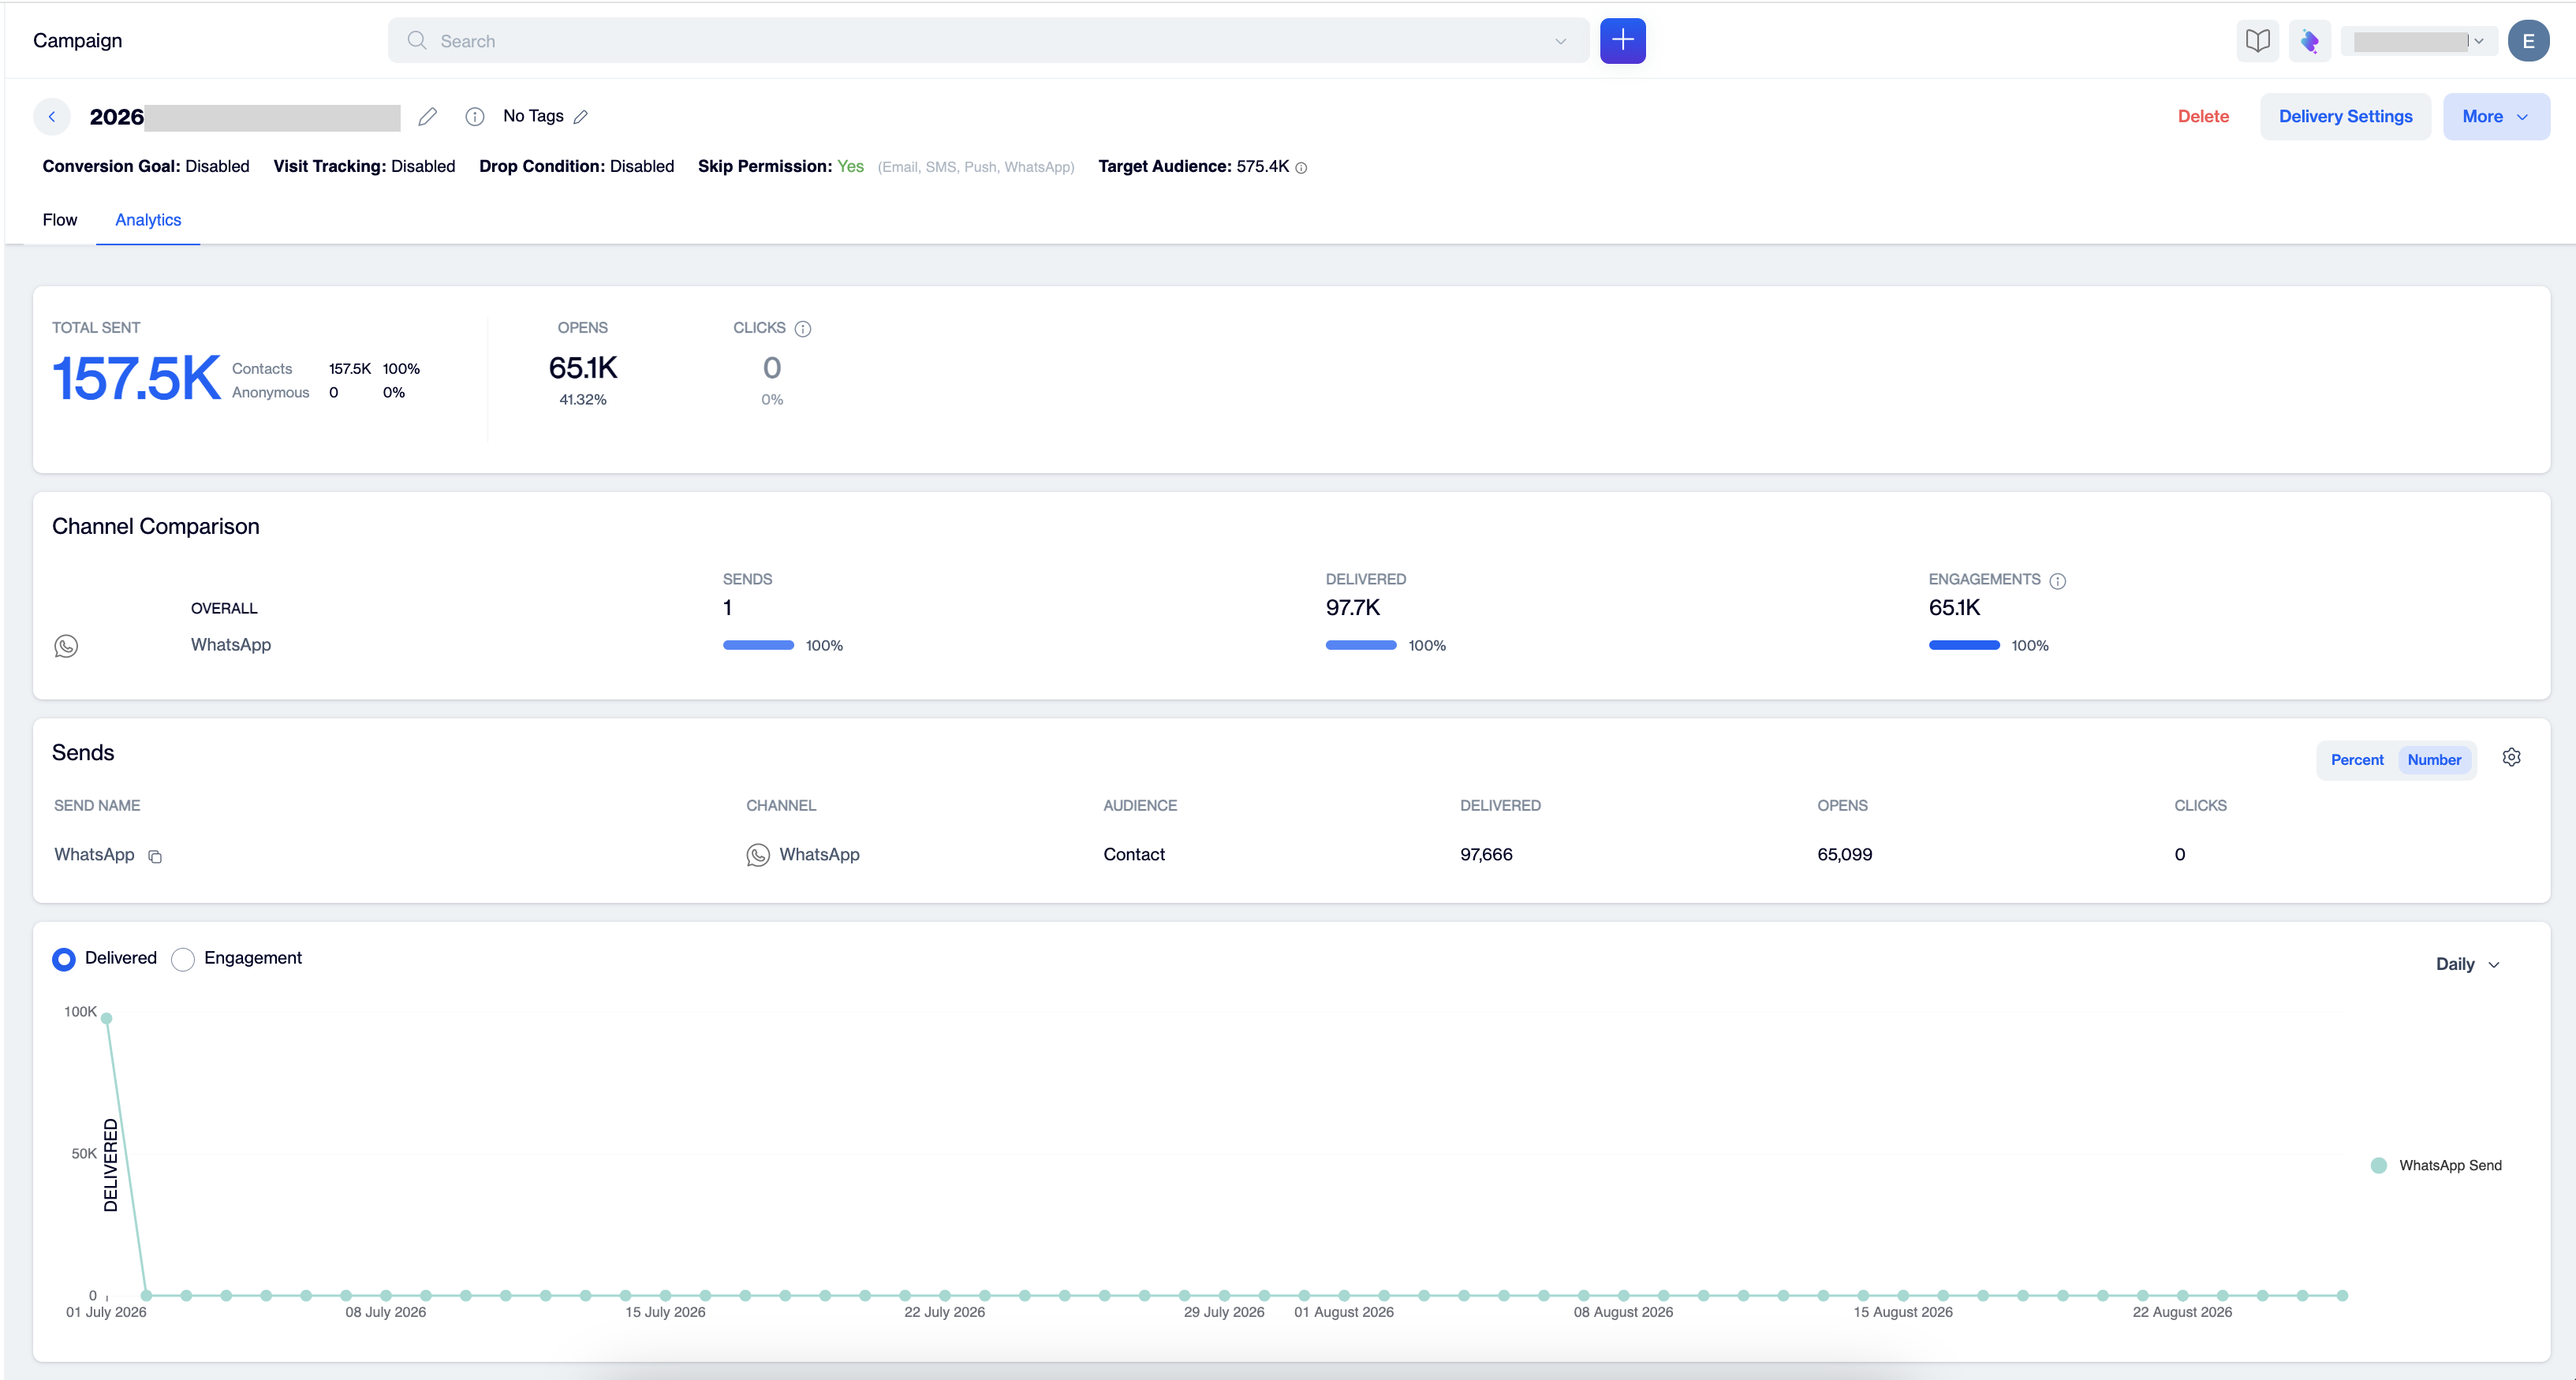This screenshot has height=1380, width=2576.
Task: Click the AUDIENCE column header
Action: [1140, 806]
